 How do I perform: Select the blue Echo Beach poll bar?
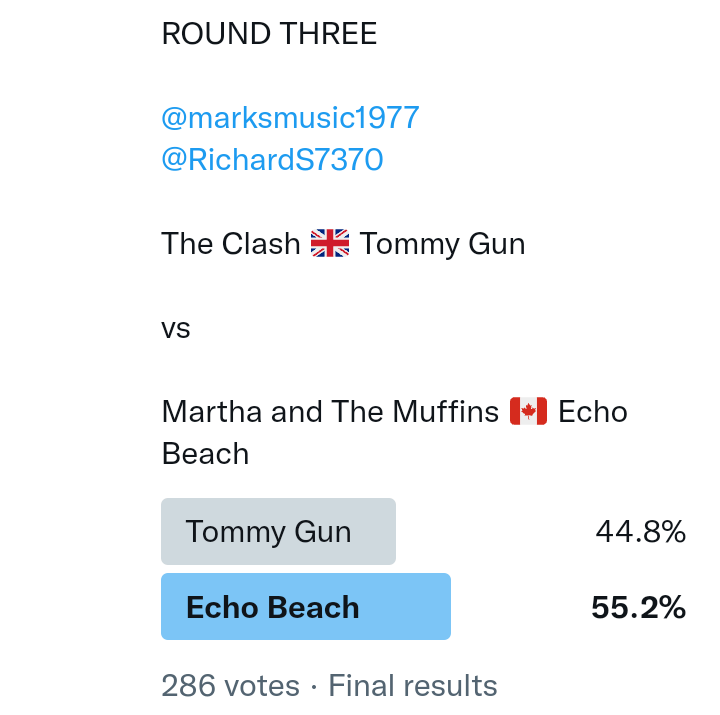point(305,607)
